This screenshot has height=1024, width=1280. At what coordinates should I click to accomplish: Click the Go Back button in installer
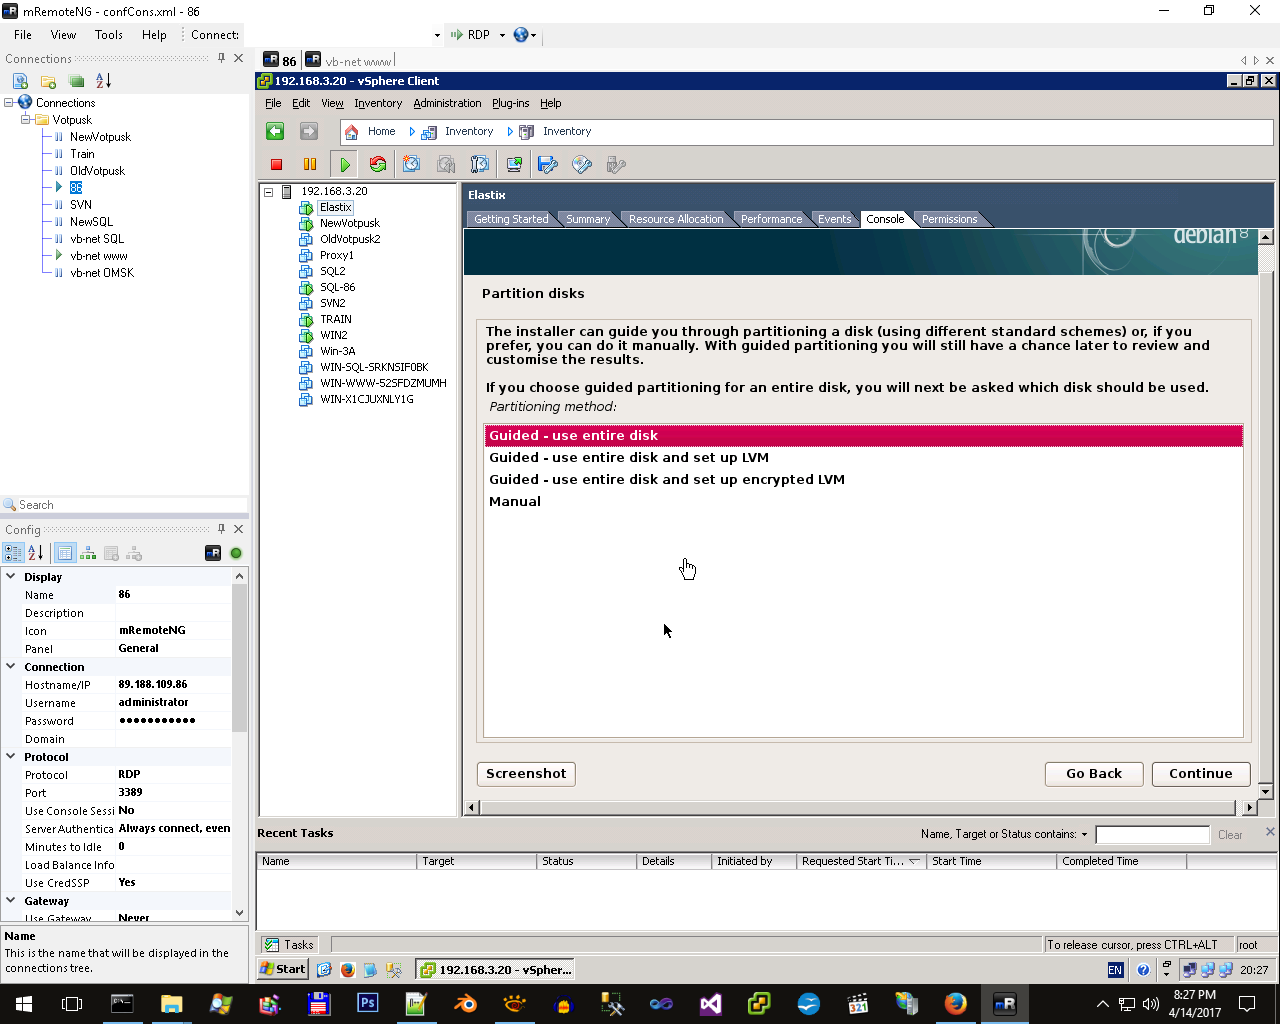tap(1094, 774)
